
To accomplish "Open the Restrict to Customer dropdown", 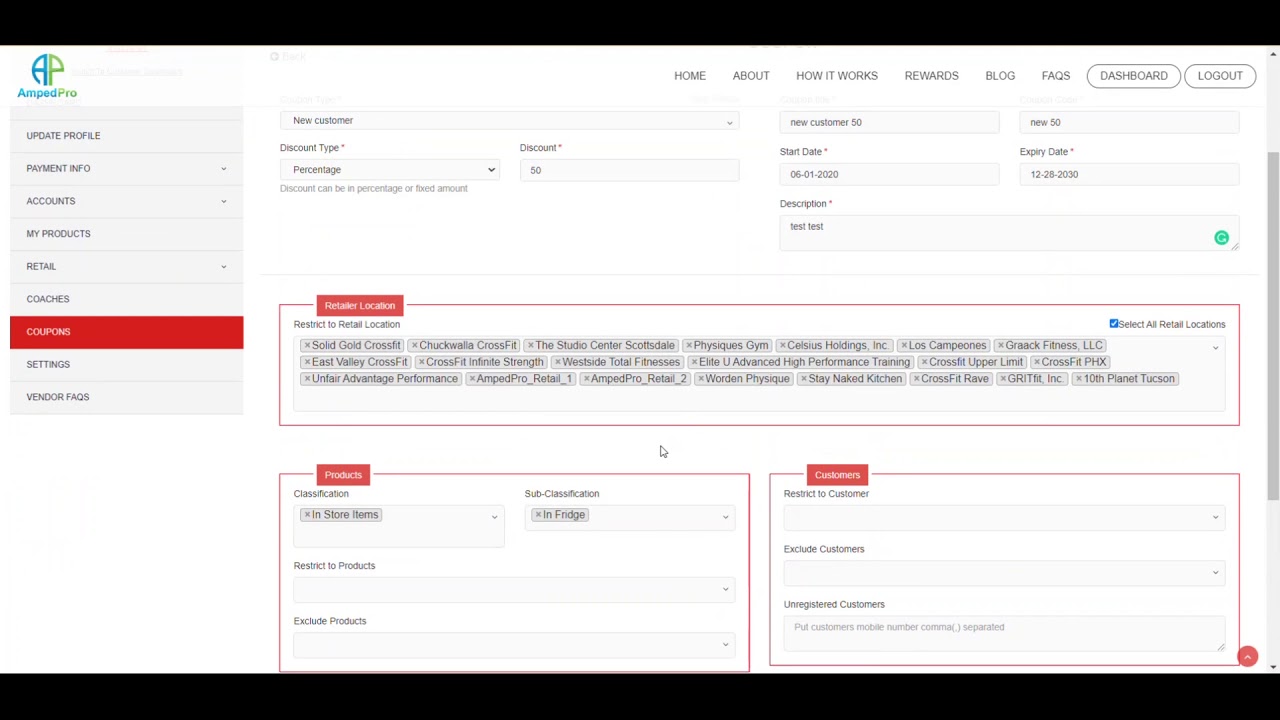I will point(1004,517).
